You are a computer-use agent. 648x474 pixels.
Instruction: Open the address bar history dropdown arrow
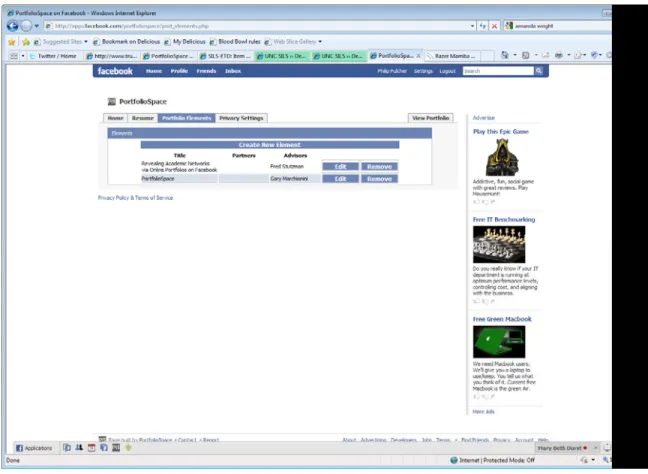[472, 26]
